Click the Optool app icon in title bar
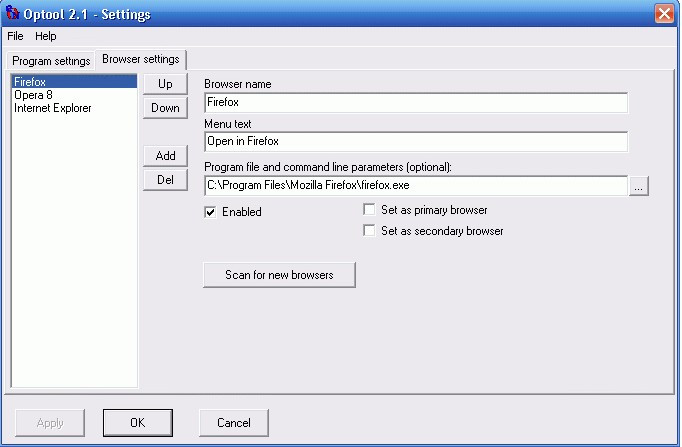682x447 pixels. coord(12,13)
